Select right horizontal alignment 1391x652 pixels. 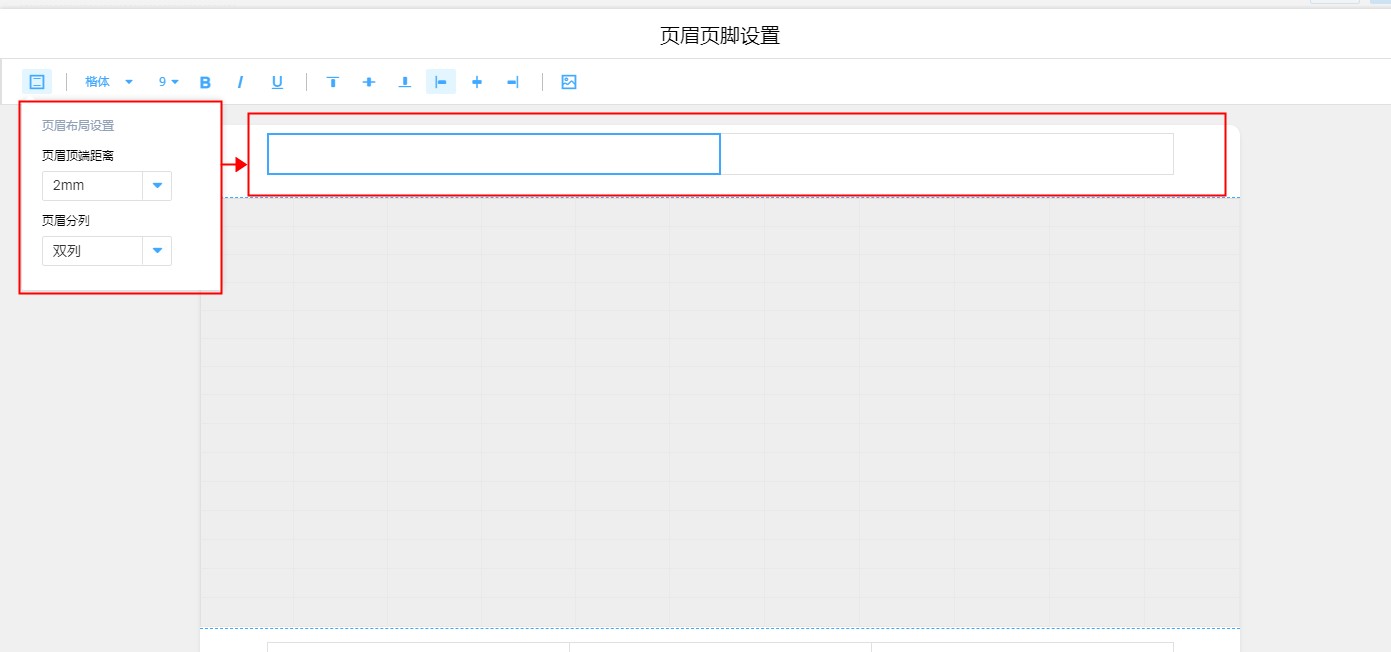[x=513, y=82]
